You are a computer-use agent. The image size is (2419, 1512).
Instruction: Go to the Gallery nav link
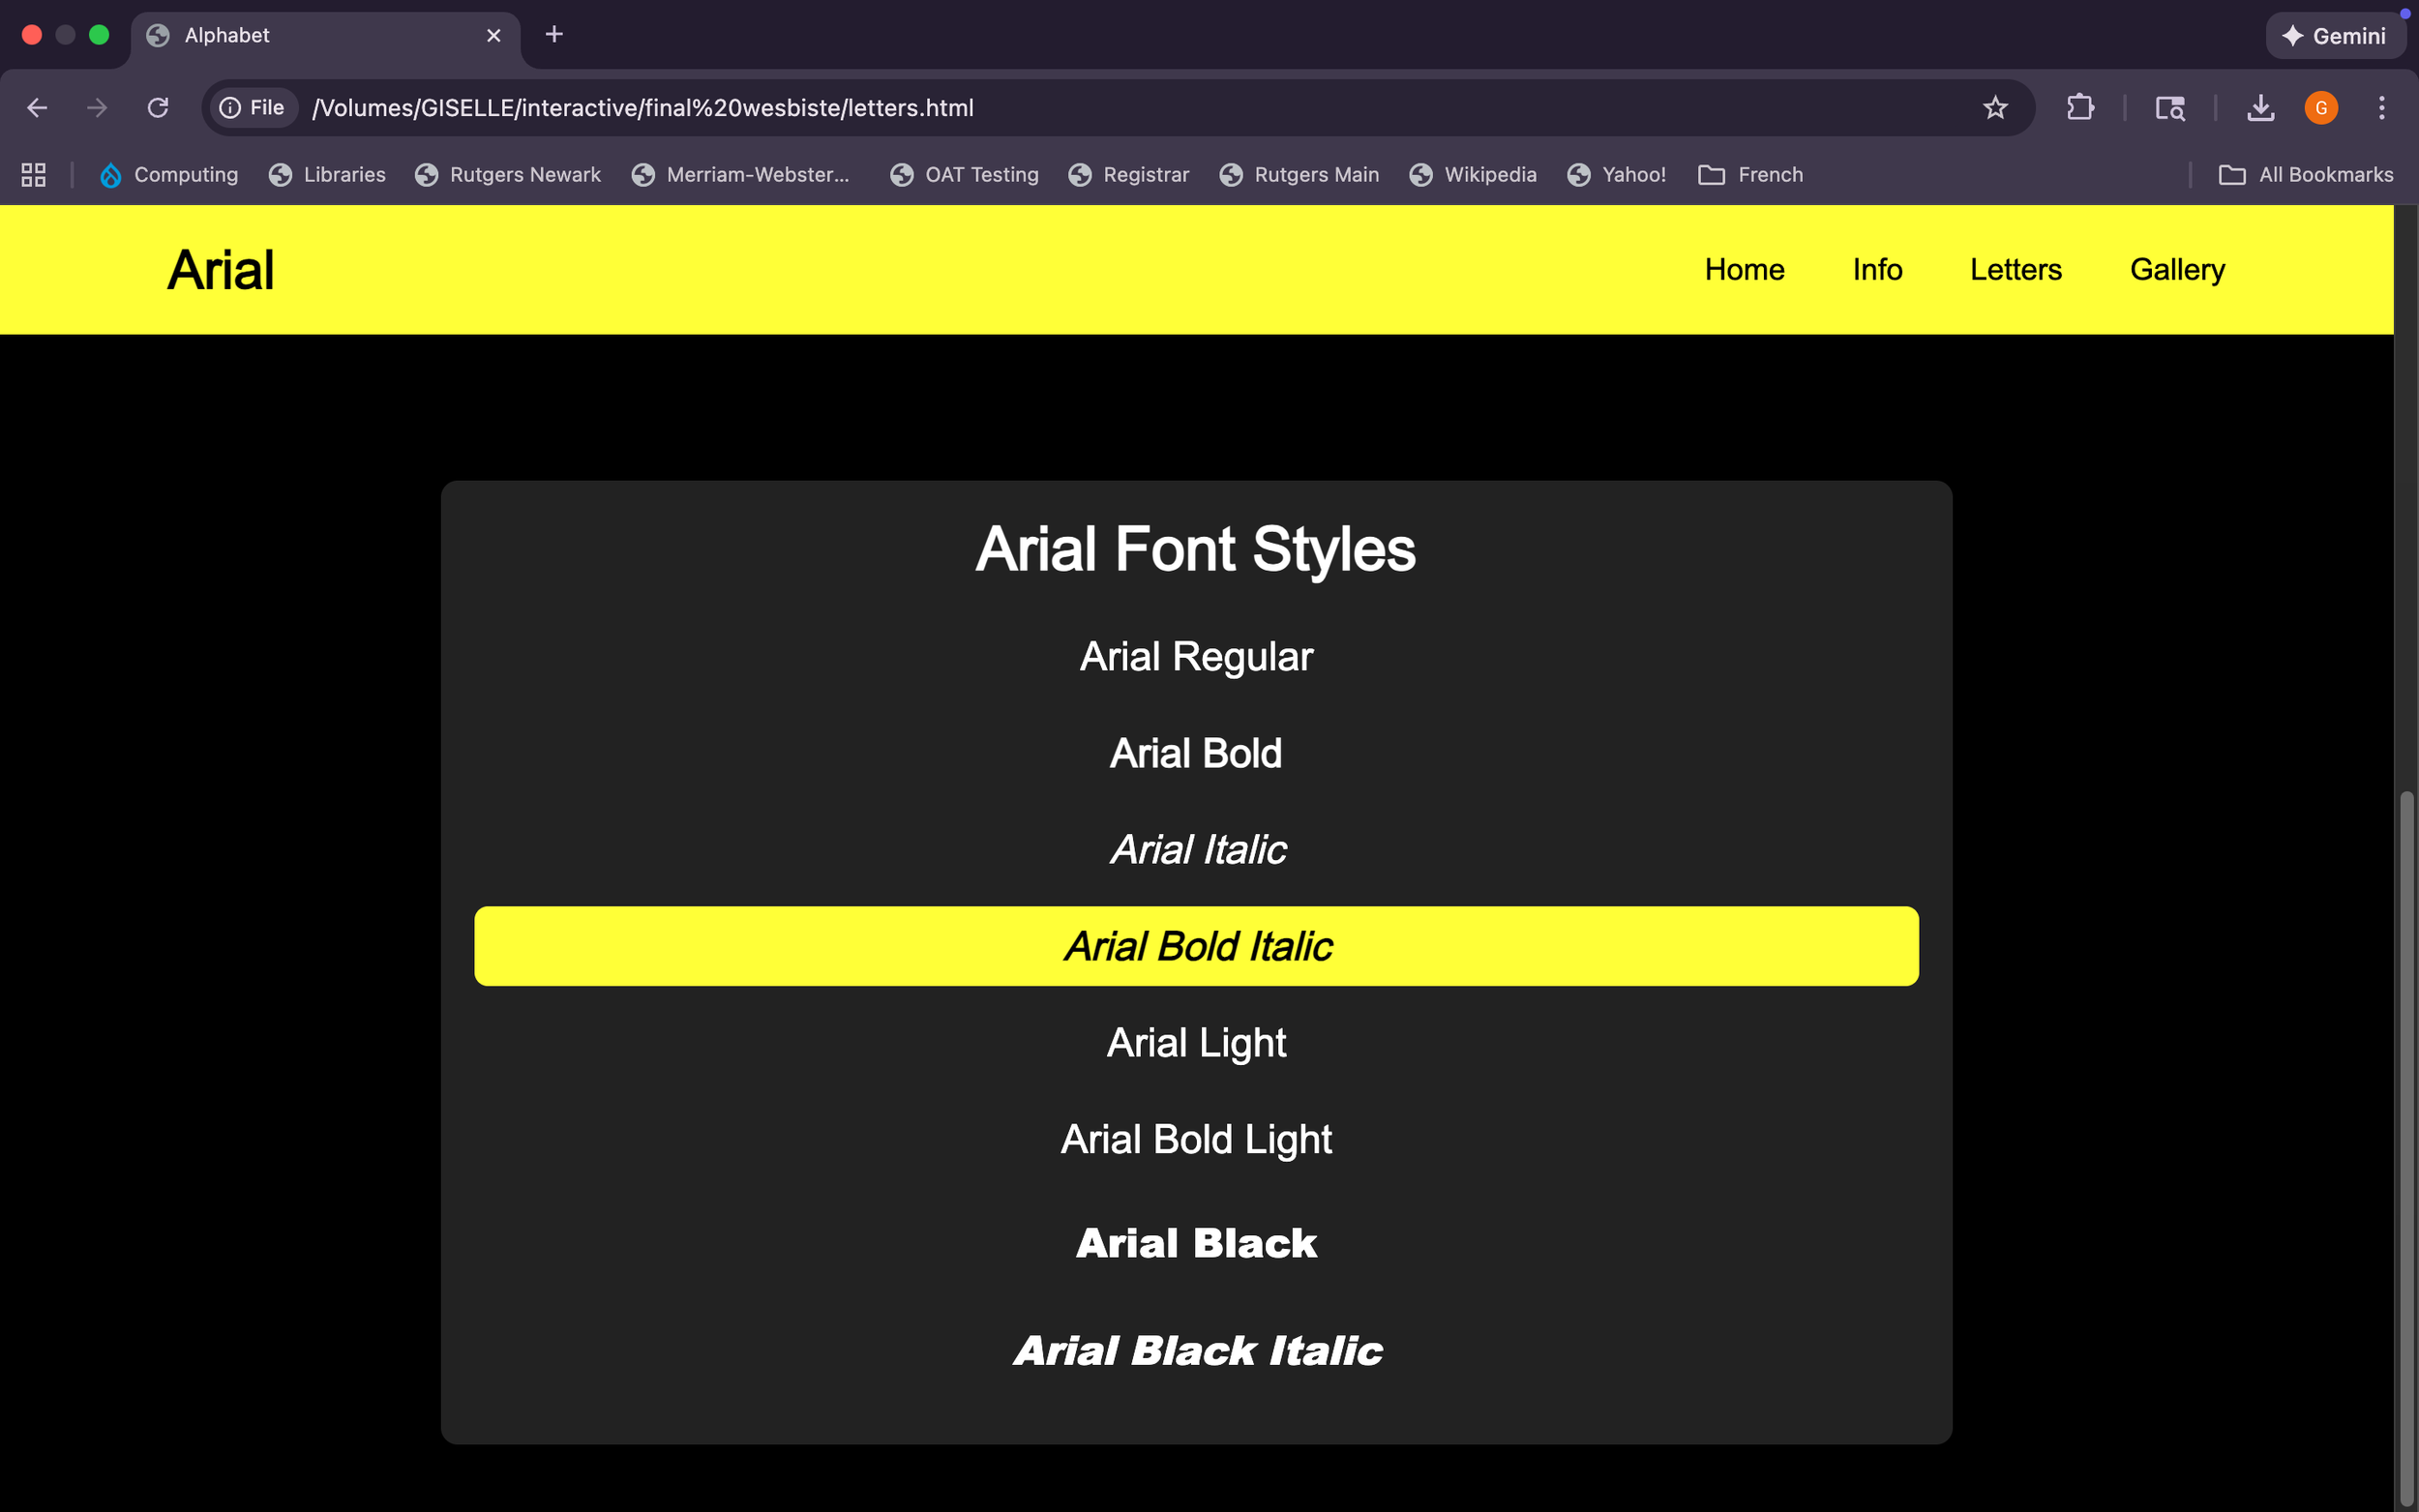2176,270
